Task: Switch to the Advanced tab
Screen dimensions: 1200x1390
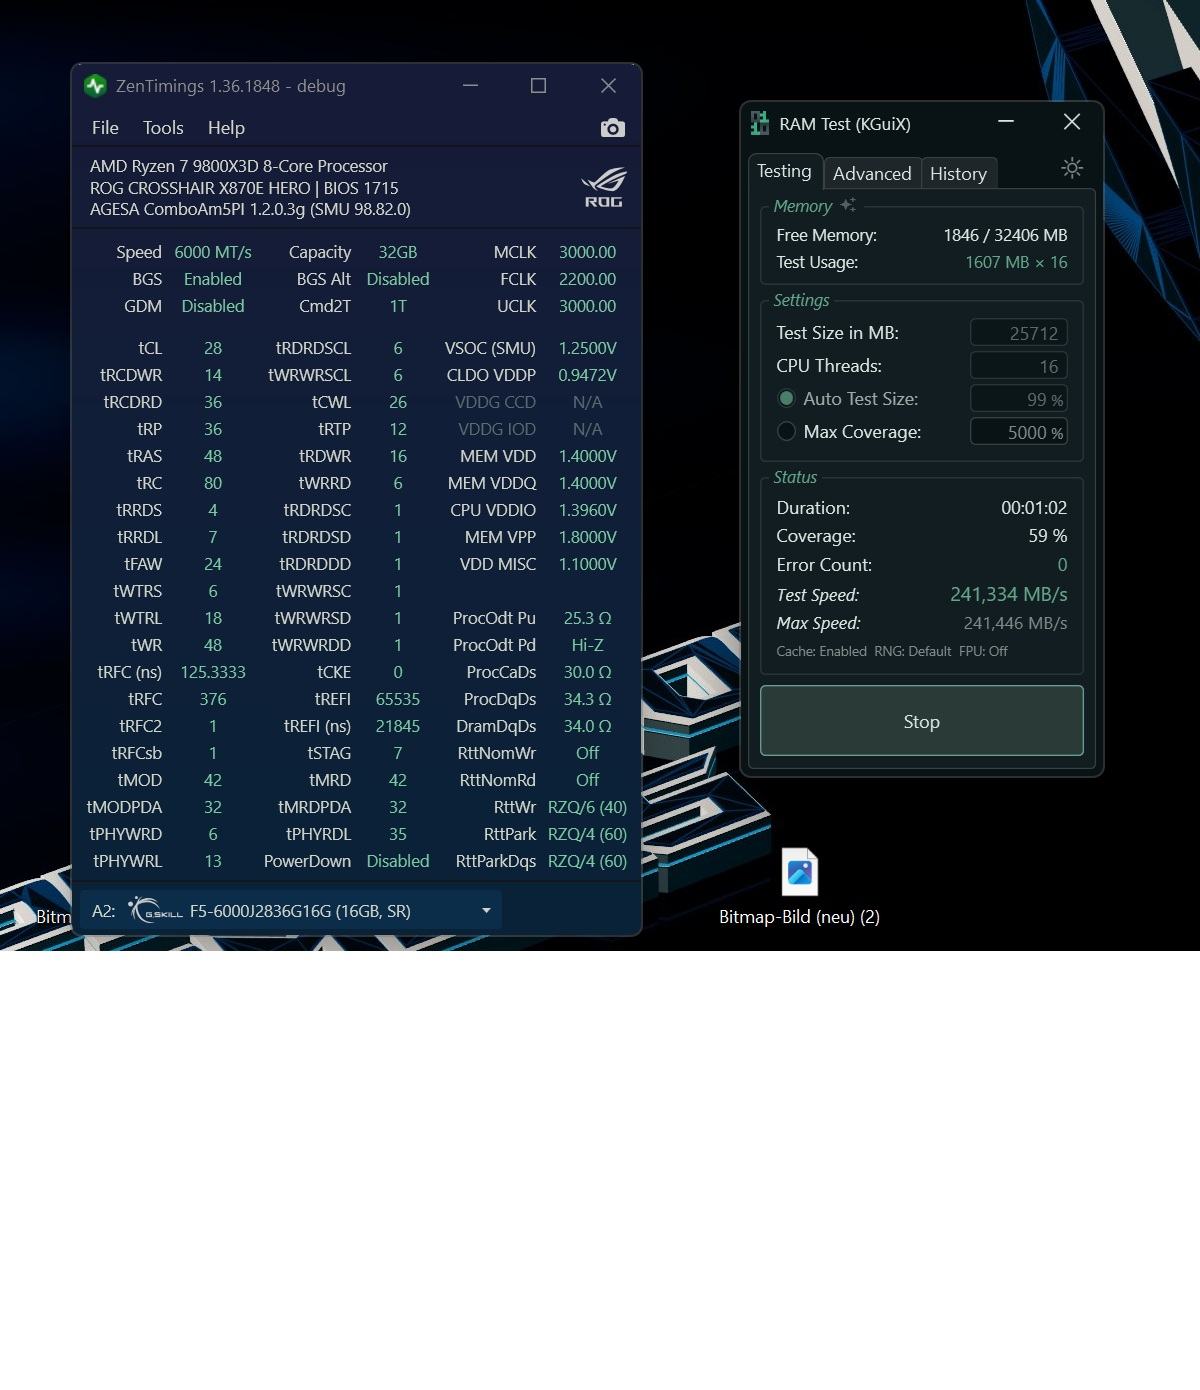Action: click(x=872, y=173)
